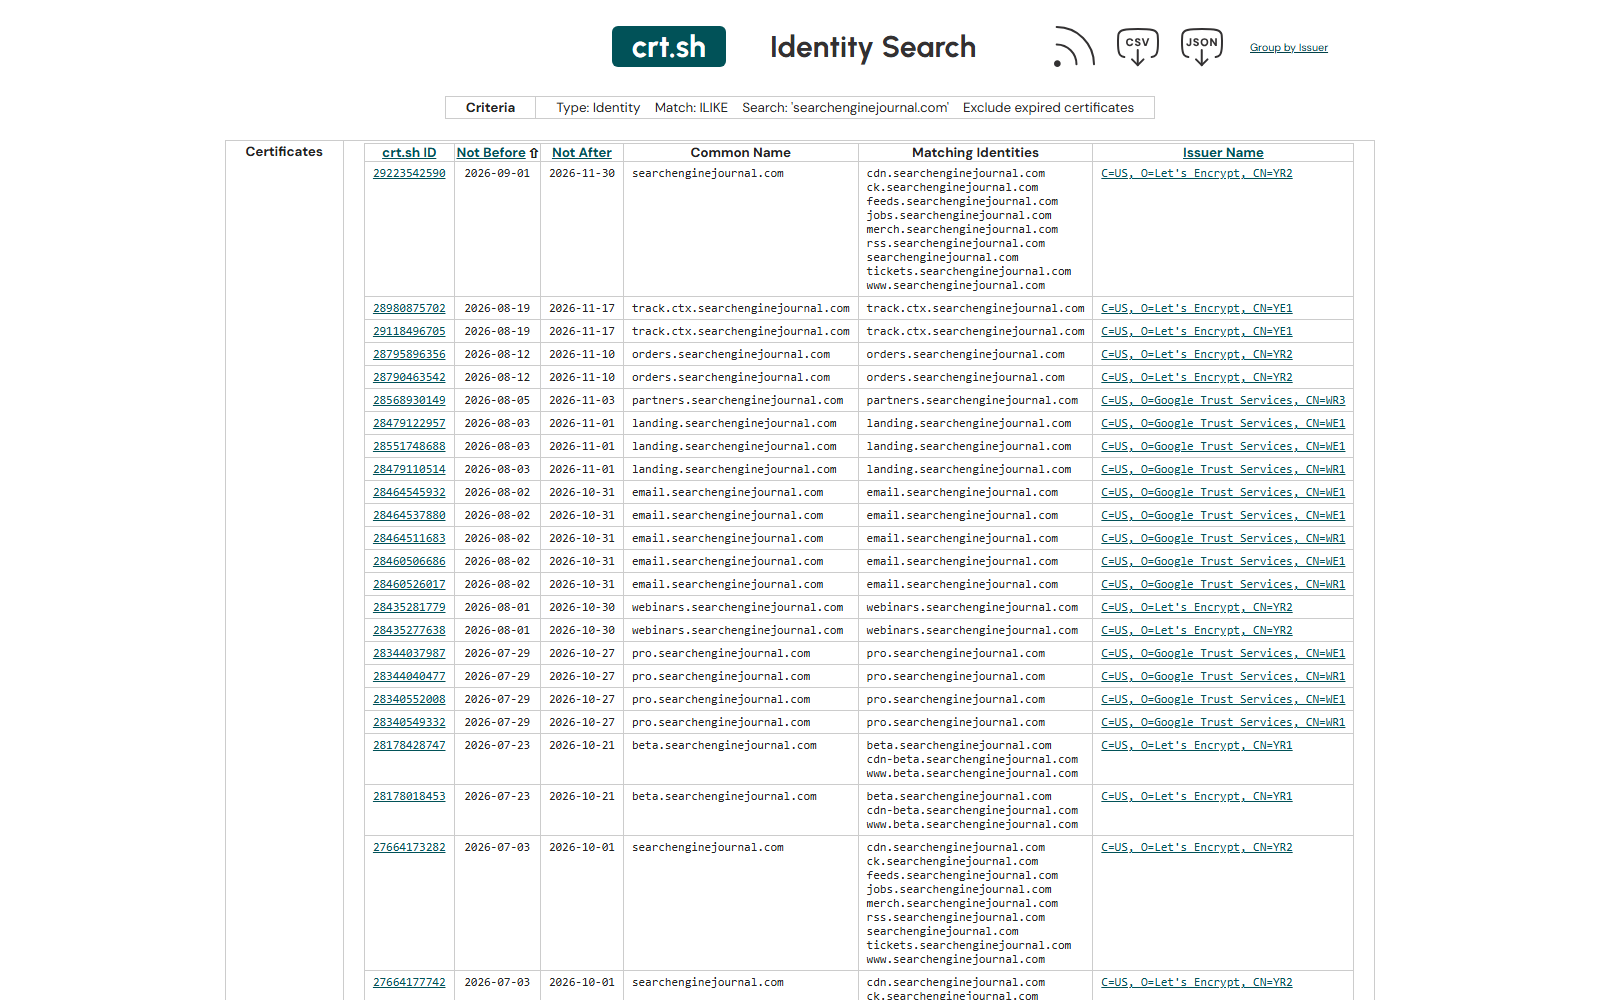Open certificate ID 28464511683

409,539
